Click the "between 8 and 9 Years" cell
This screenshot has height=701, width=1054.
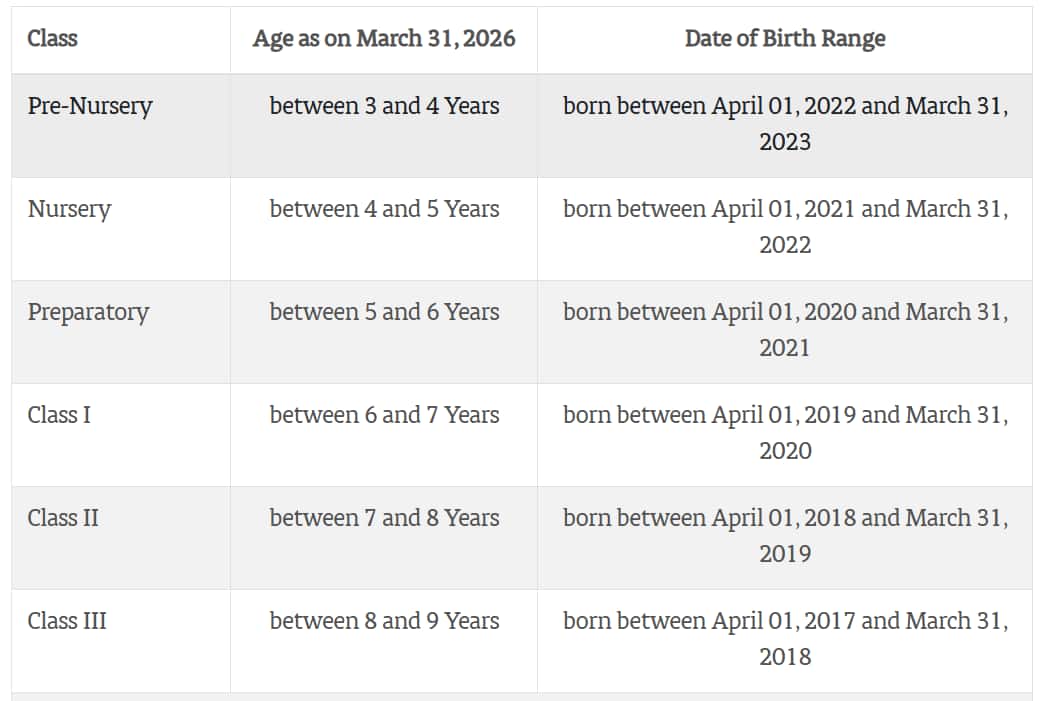384,621
